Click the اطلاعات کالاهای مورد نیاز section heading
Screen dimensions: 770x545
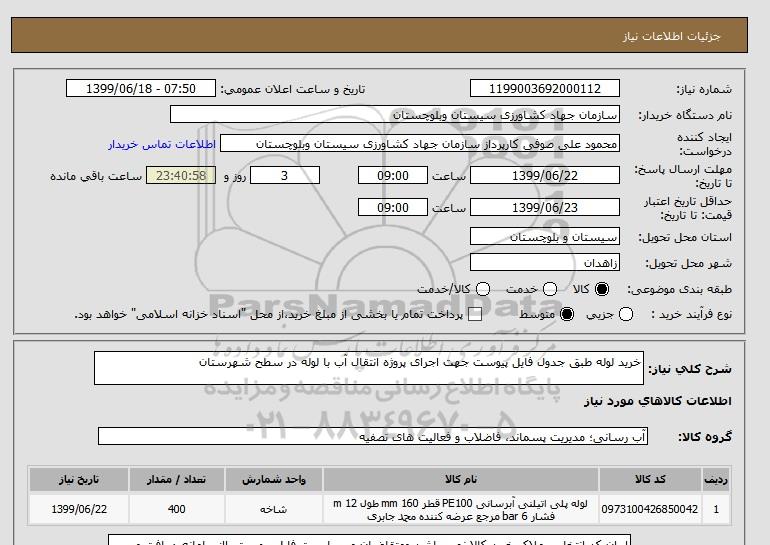pyautogui.click(x=658, y=401)
